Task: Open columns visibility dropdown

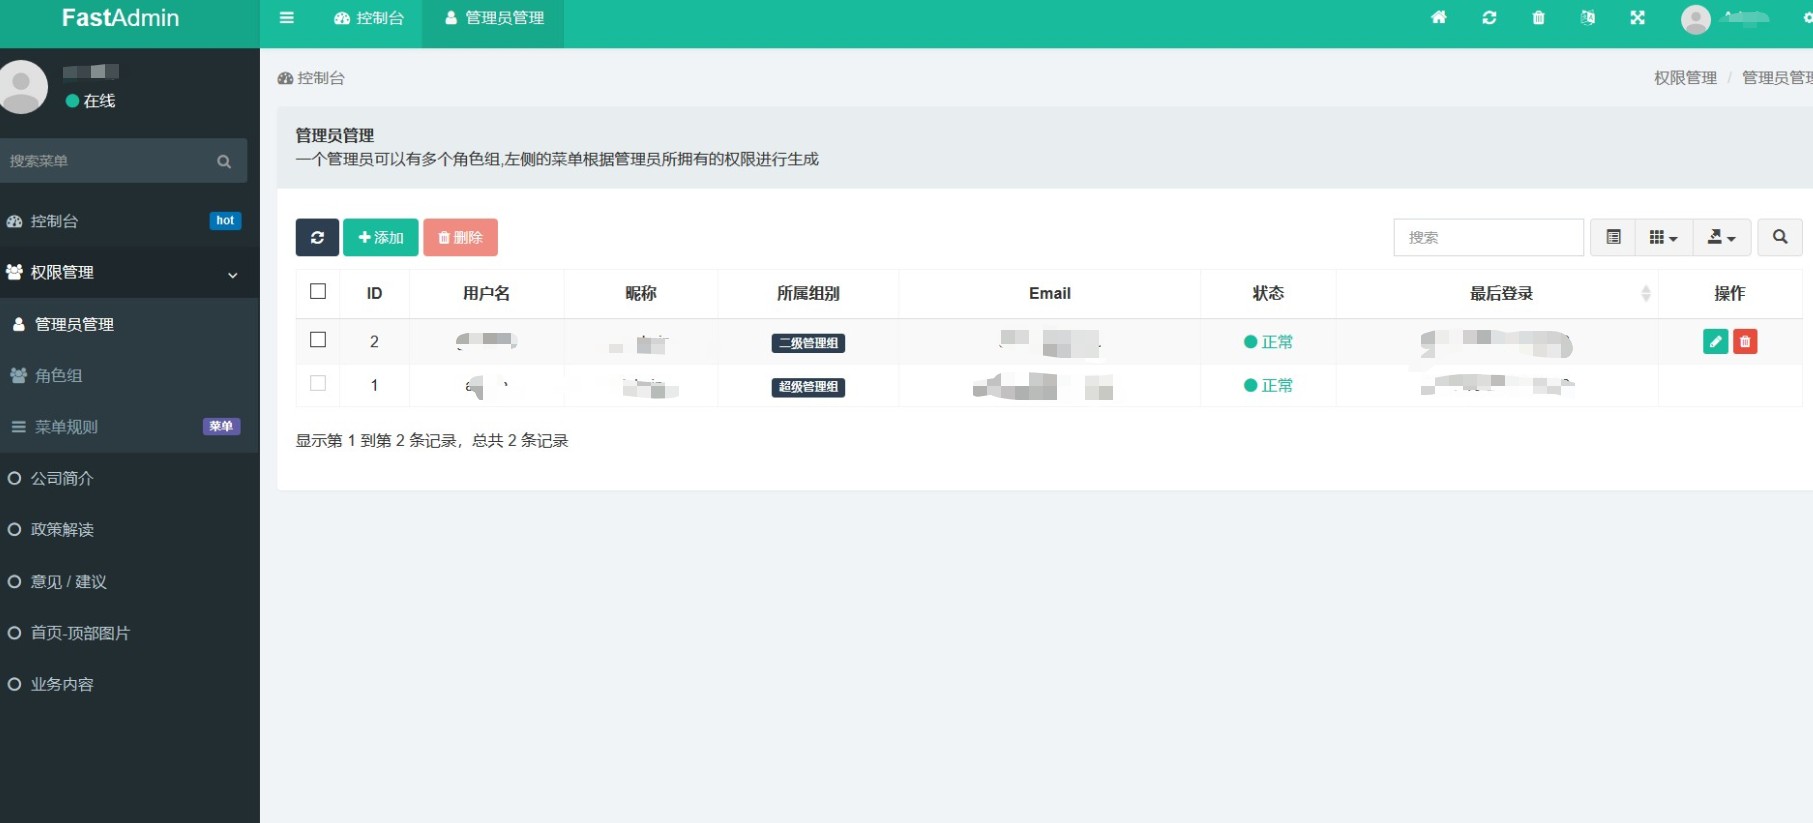Action: pyautogui.click(x=1664, y=237)
